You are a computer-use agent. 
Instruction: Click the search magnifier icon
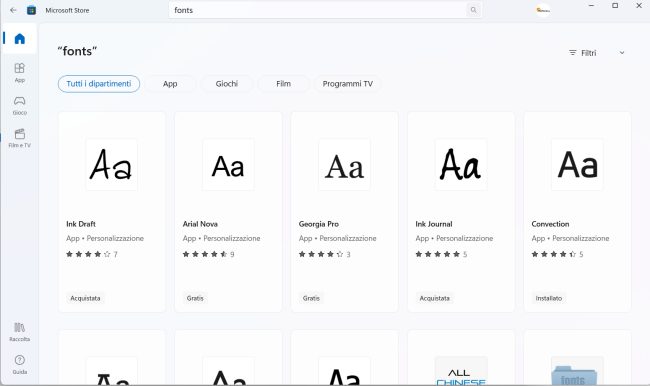(473, 10)
